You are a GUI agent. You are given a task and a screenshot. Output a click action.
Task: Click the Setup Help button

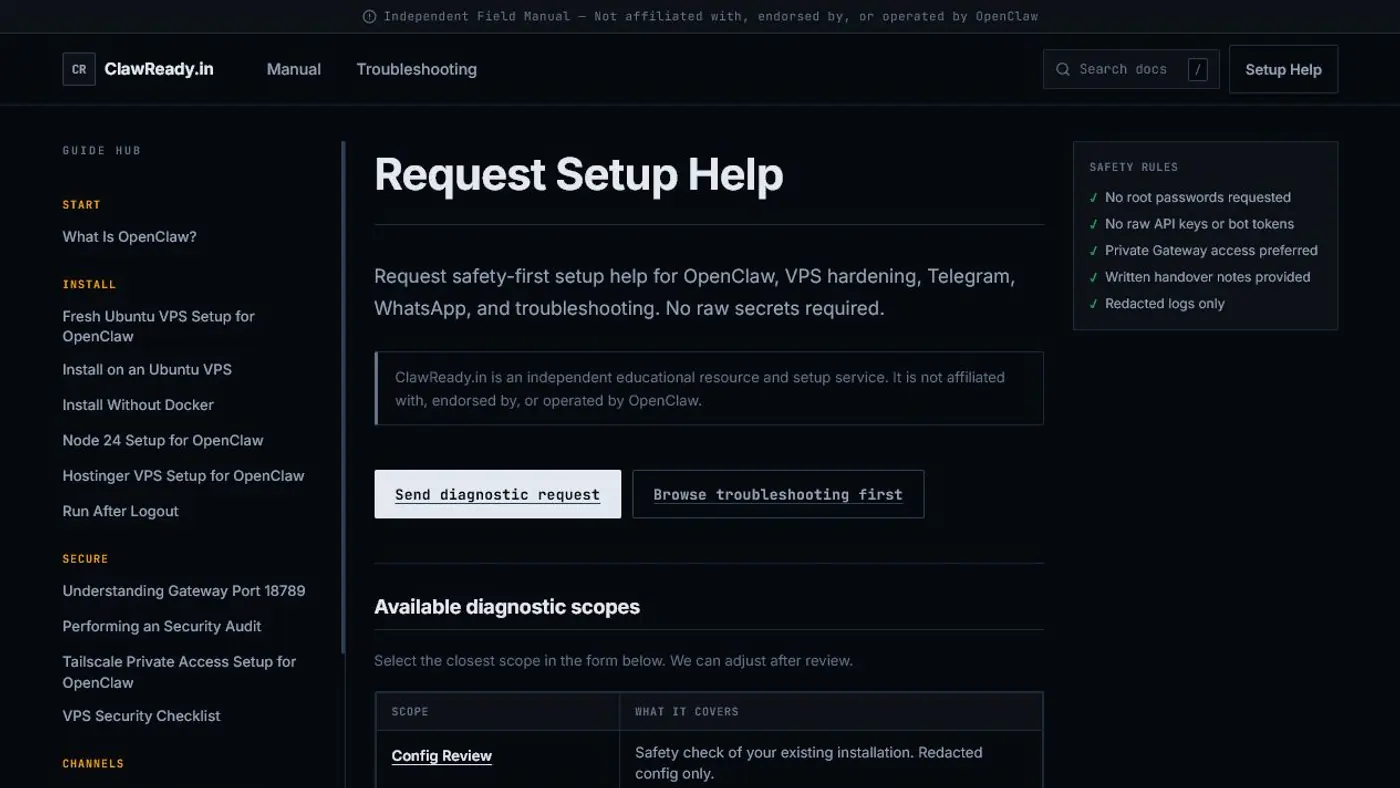(x=1283, y=69)
